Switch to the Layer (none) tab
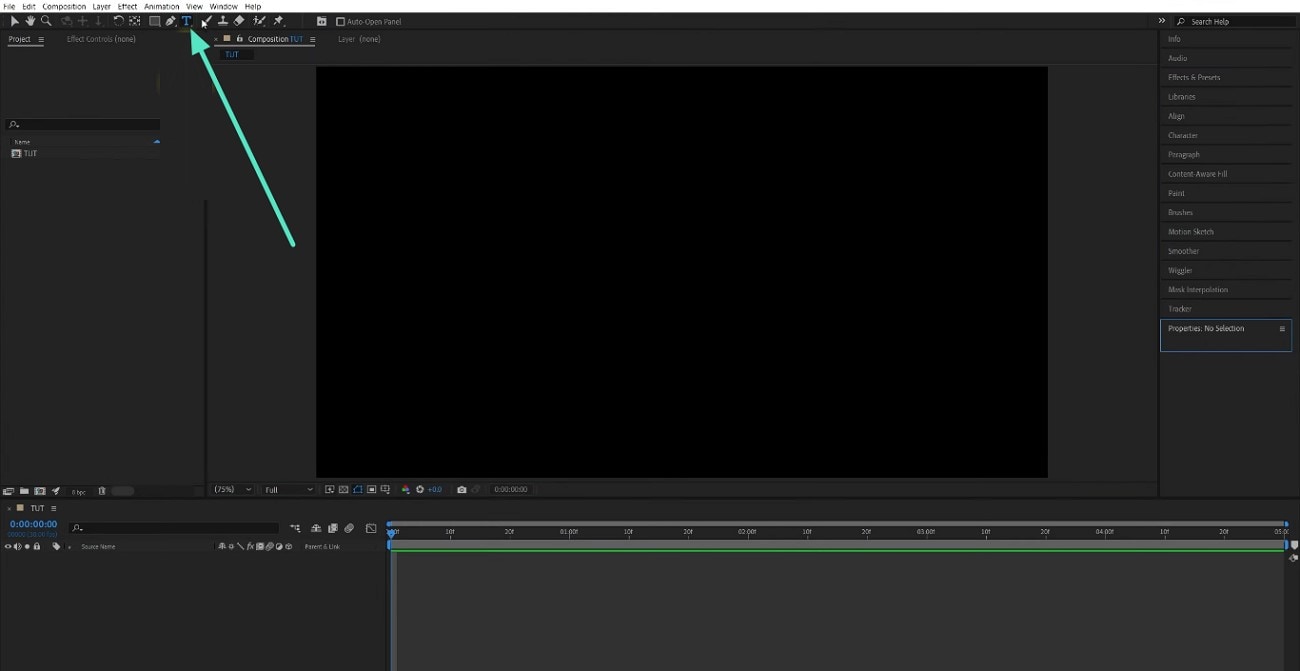The image size is (1300, 671). point(359,39)
